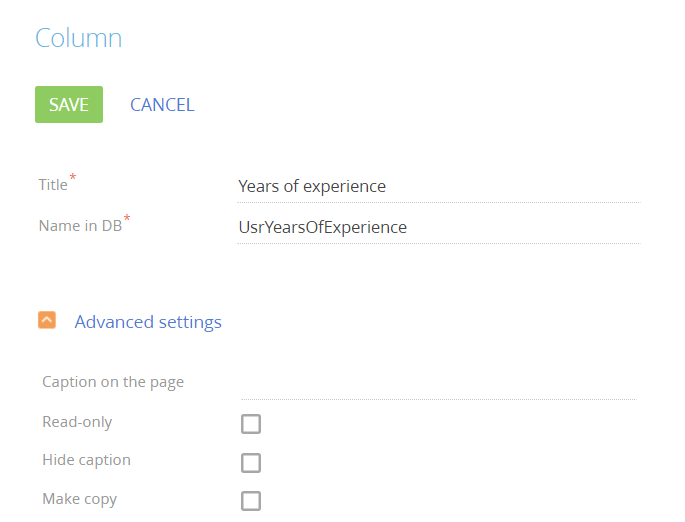This screenshot has width=685, height=522.
Task: Click the Name in DB label
Action: 80,226
